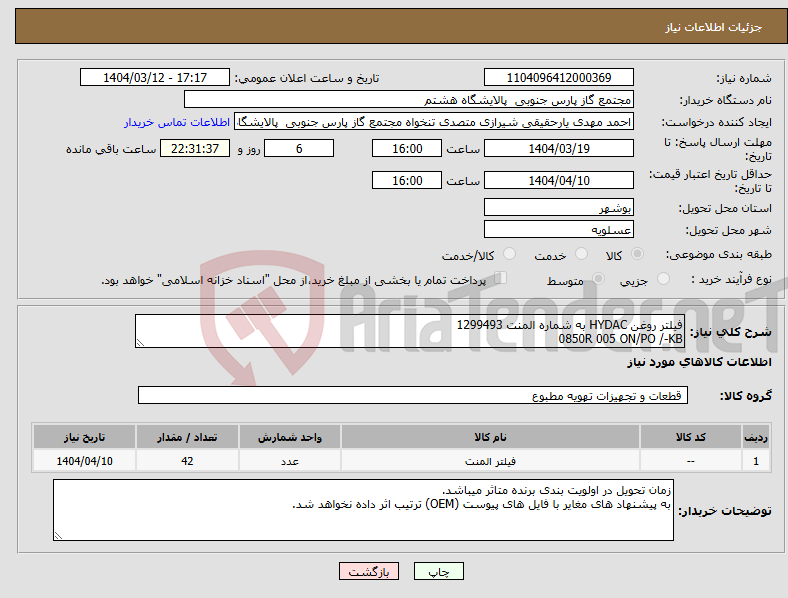
Task: Click the response deadline date 1404/03/19
Action: pos(558,148)
